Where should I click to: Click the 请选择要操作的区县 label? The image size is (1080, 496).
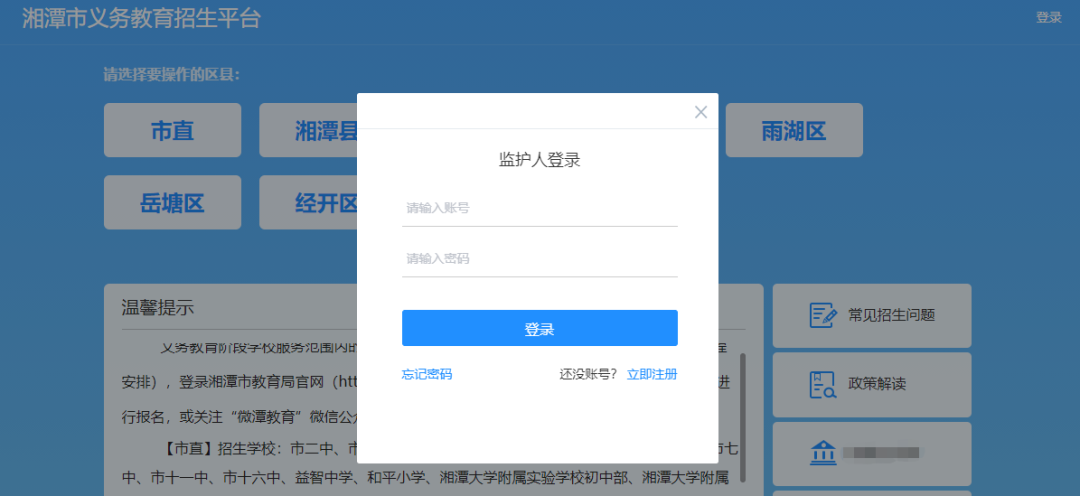172,74
